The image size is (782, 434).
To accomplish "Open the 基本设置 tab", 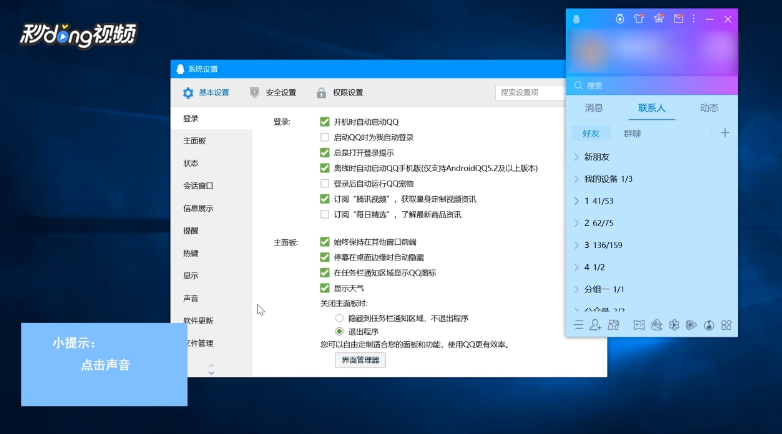I will click(x=206, y=93).
